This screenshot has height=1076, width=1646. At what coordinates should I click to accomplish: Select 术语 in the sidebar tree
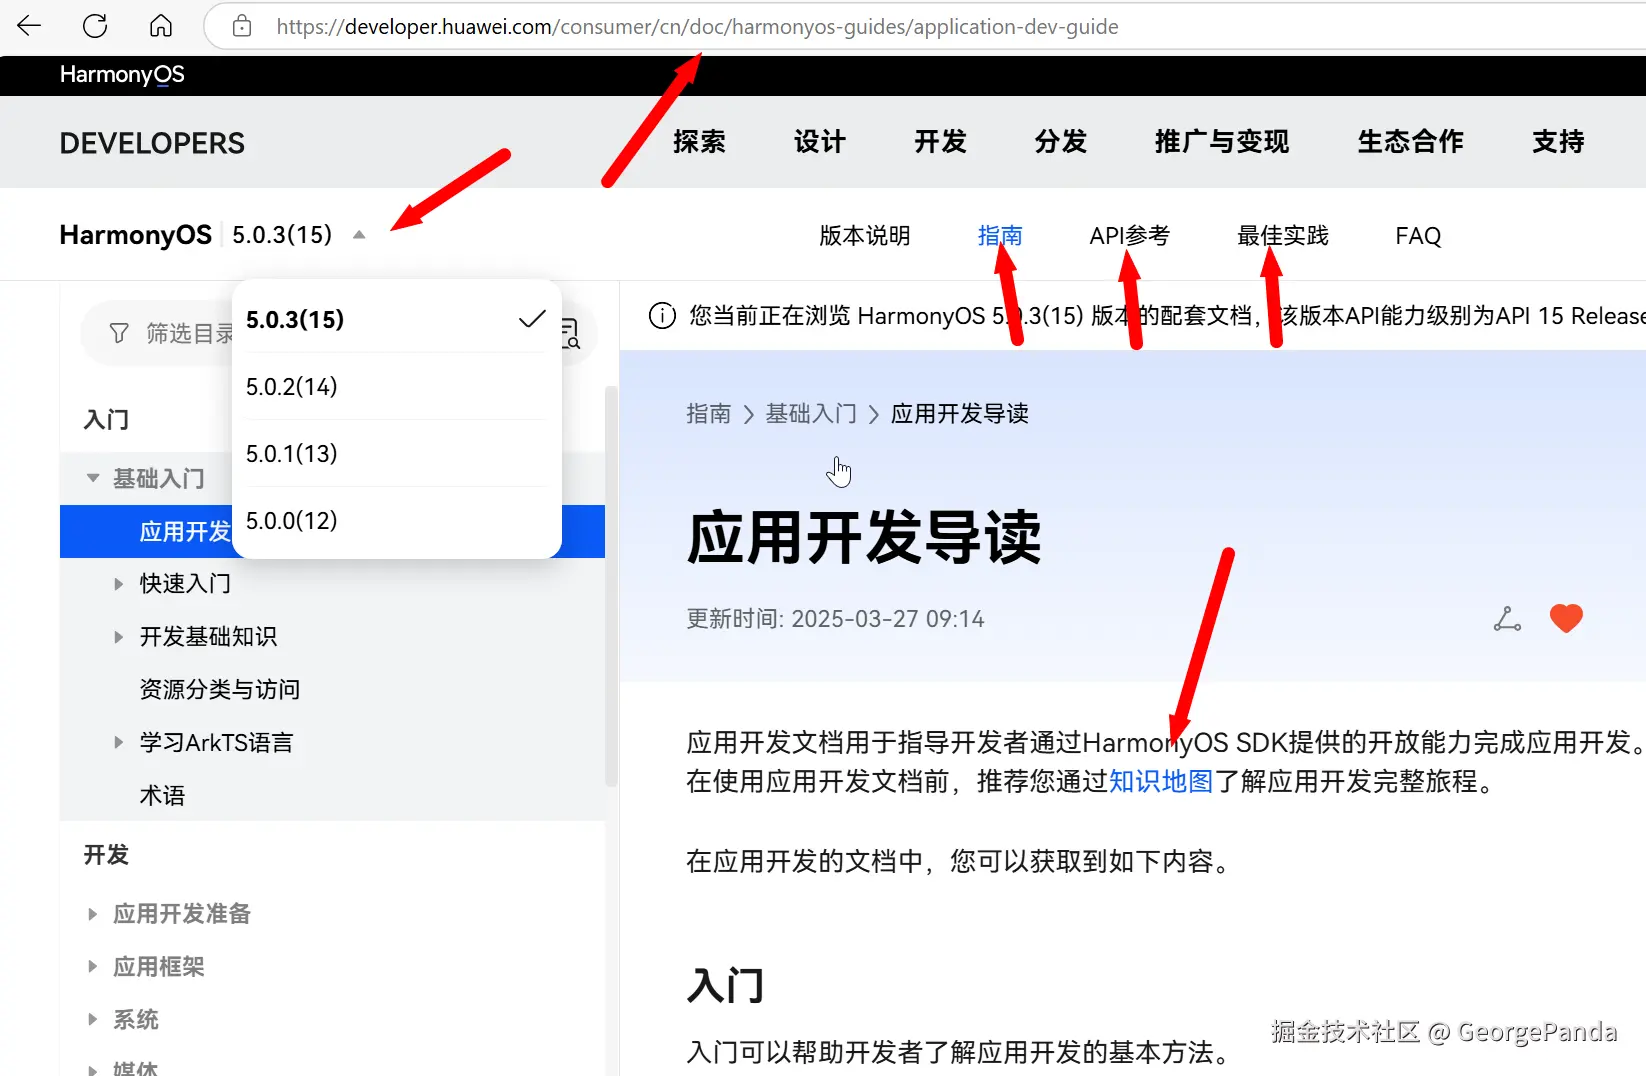tap(163, 795)
